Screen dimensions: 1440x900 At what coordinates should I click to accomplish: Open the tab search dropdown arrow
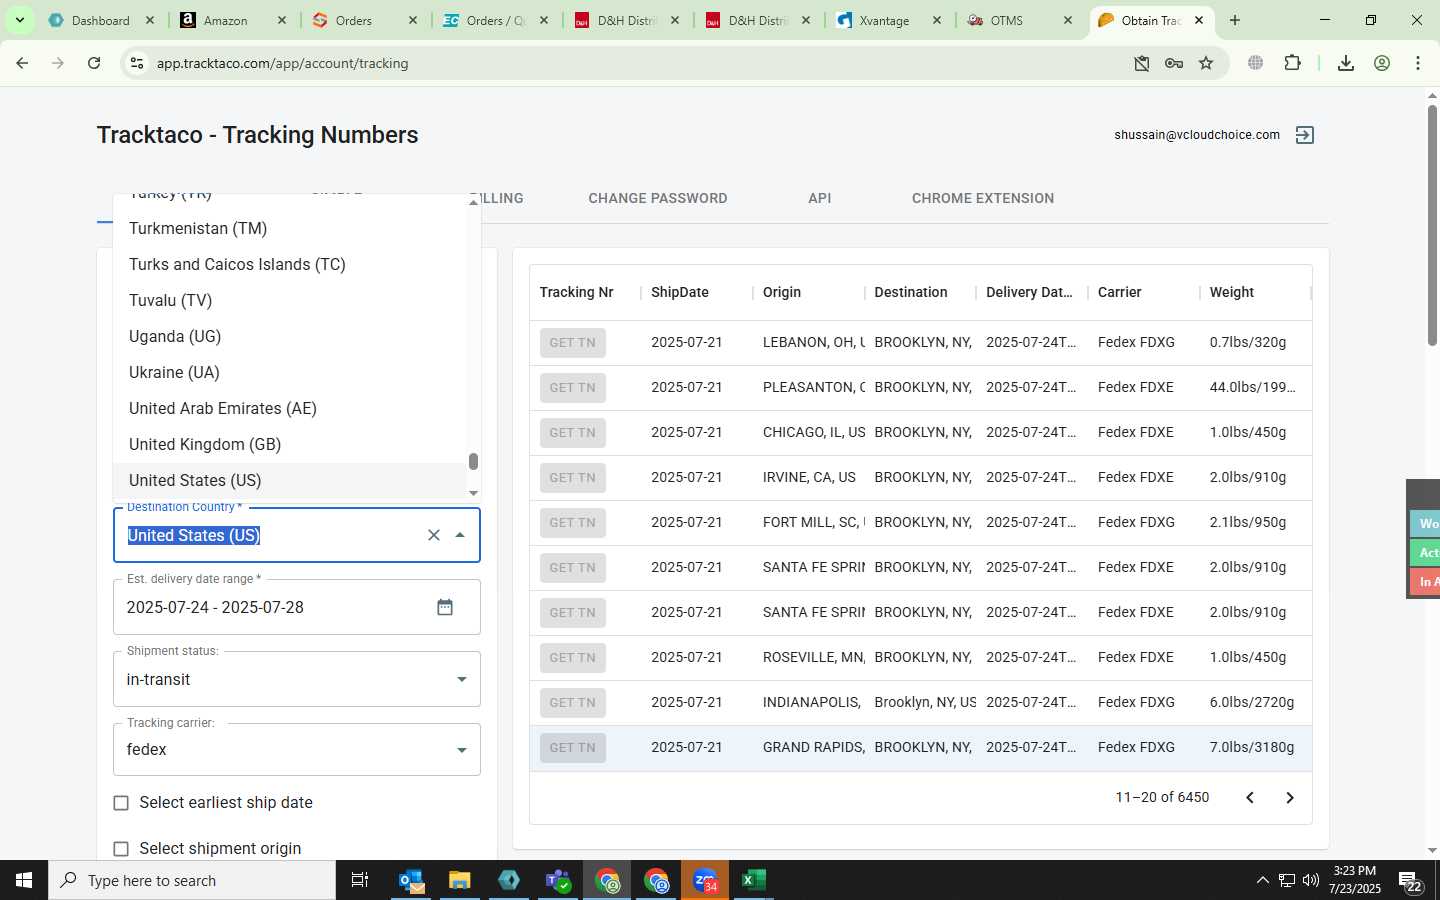[x=19, y=20]
